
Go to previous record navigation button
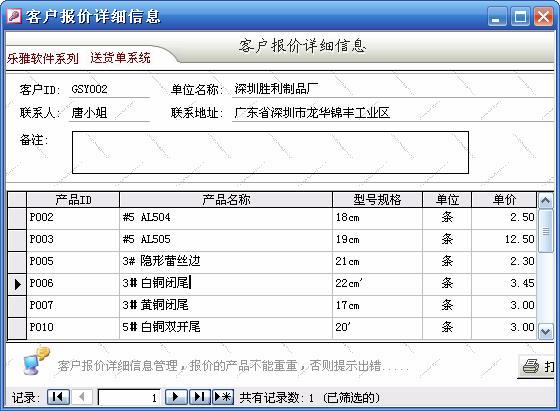click(x=82, y=397)
